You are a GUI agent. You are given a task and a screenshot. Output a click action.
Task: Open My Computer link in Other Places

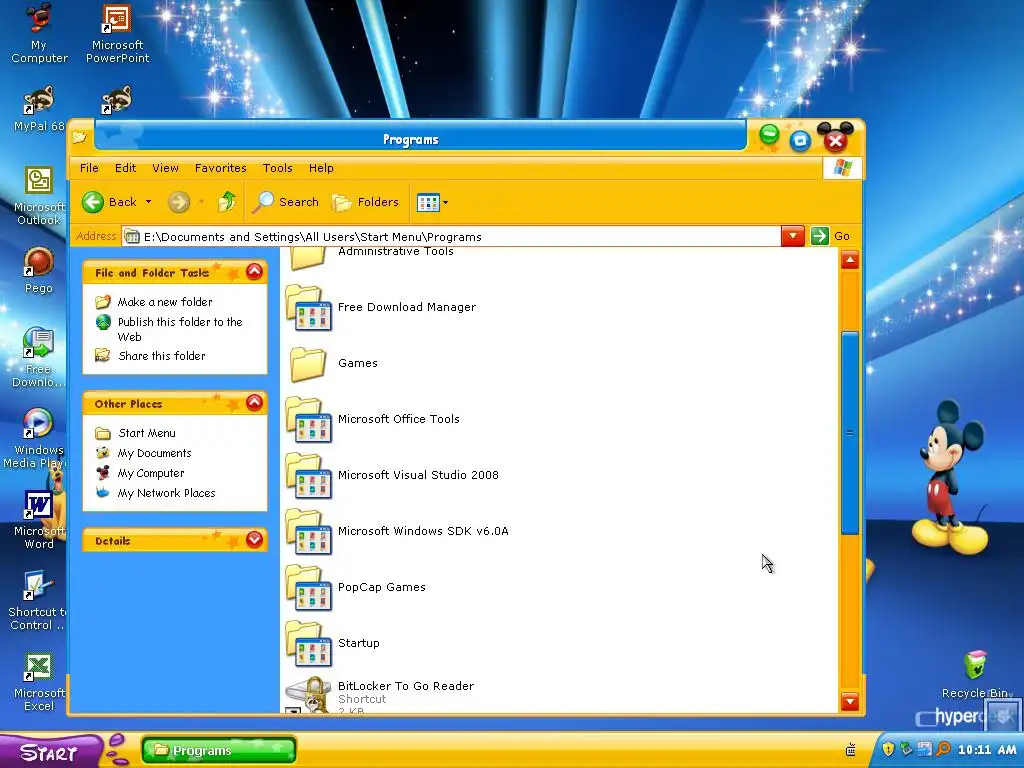point(151,473)
